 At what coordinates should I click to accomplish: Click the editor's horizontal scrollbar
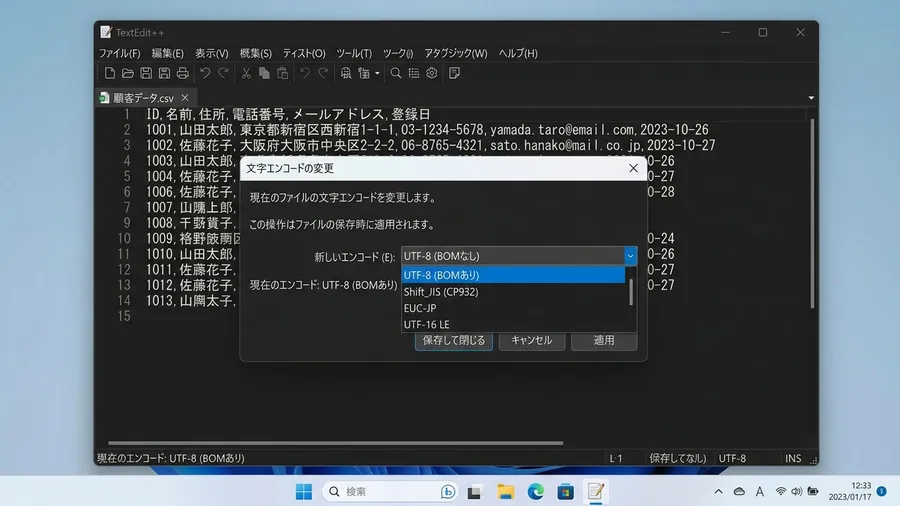pos(335,443)
